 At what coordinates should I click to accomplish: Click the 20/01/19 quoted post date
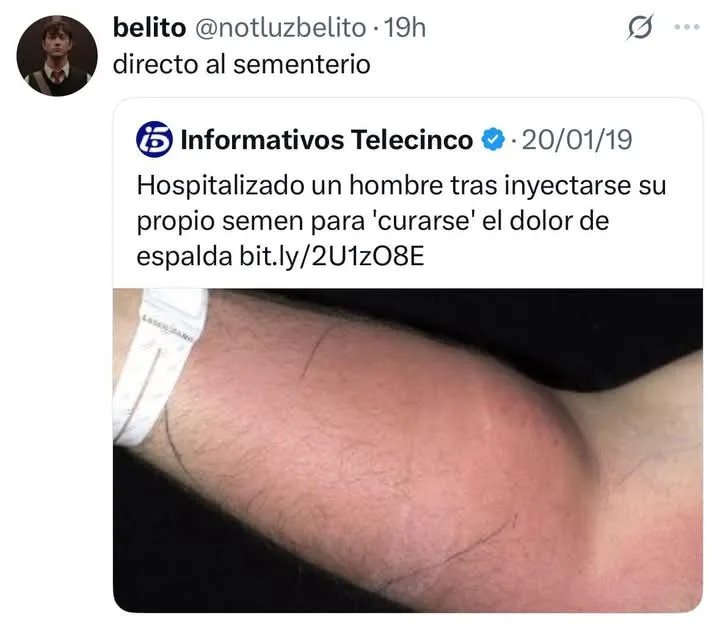pyautogui.click(x=577, y=140)
